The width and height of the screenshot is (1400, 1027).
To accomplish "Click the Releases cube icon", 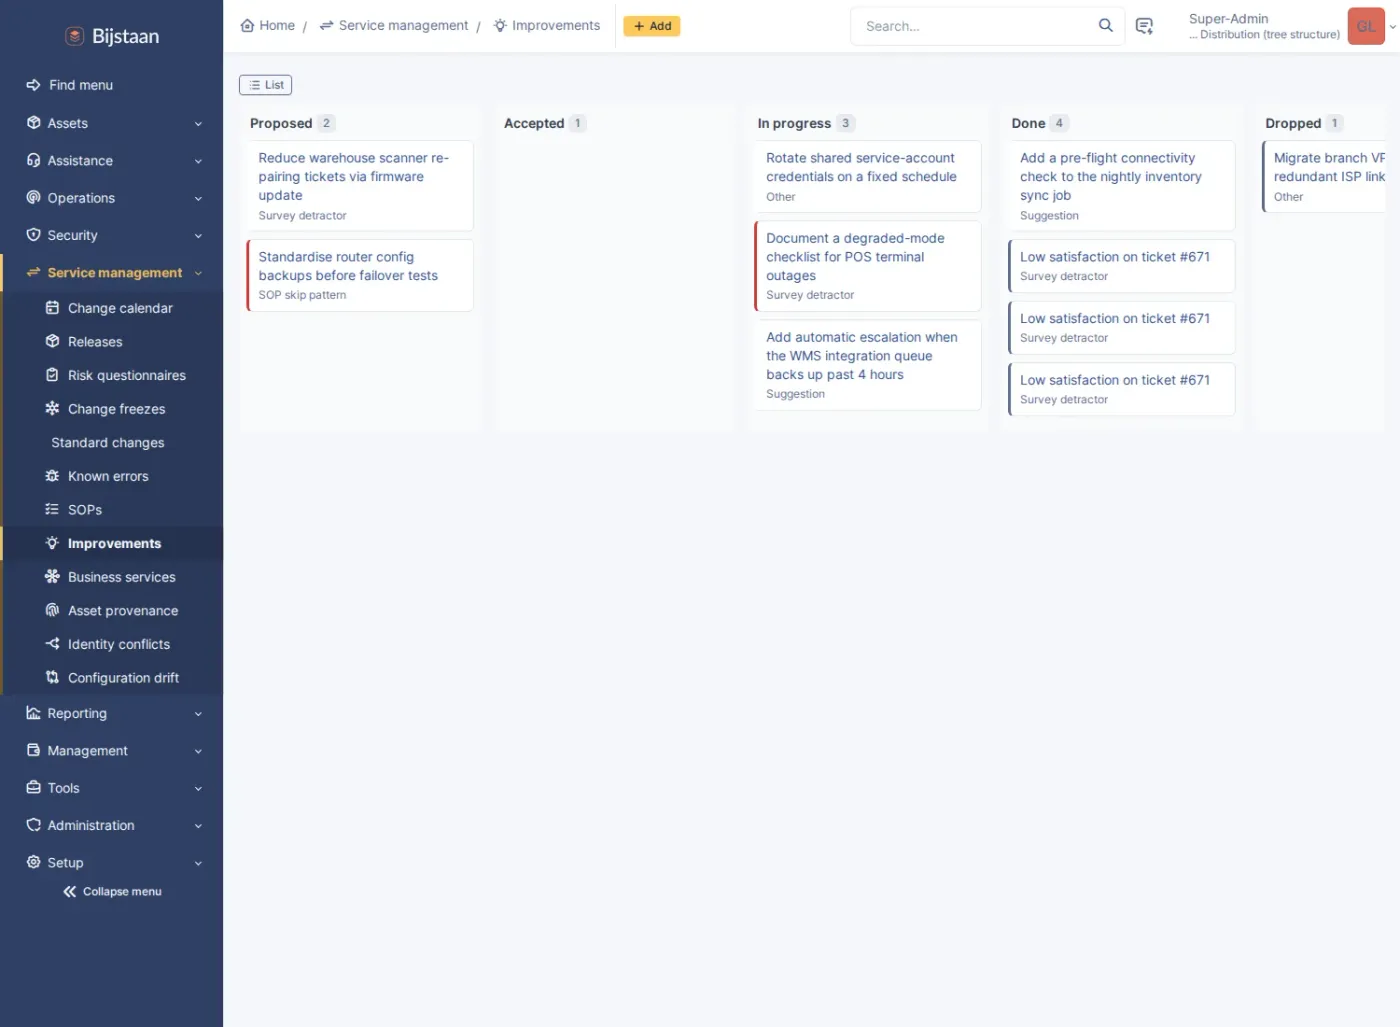I will point(53,342).
